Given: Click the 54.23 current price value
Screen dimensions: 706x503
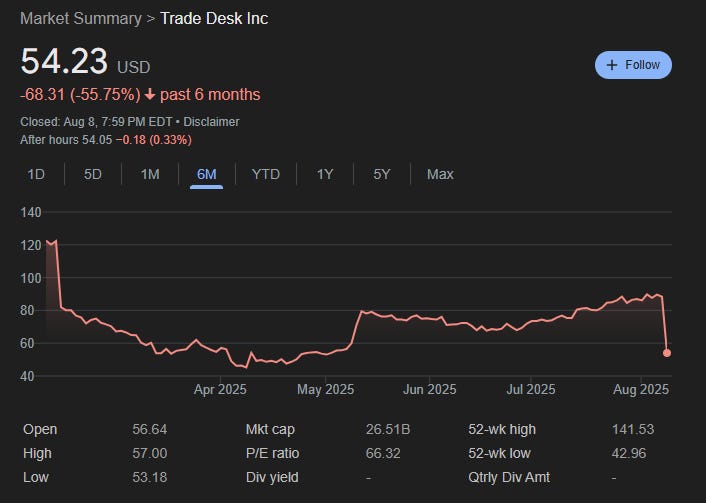Looking at the screenshot, I should 64,61.
